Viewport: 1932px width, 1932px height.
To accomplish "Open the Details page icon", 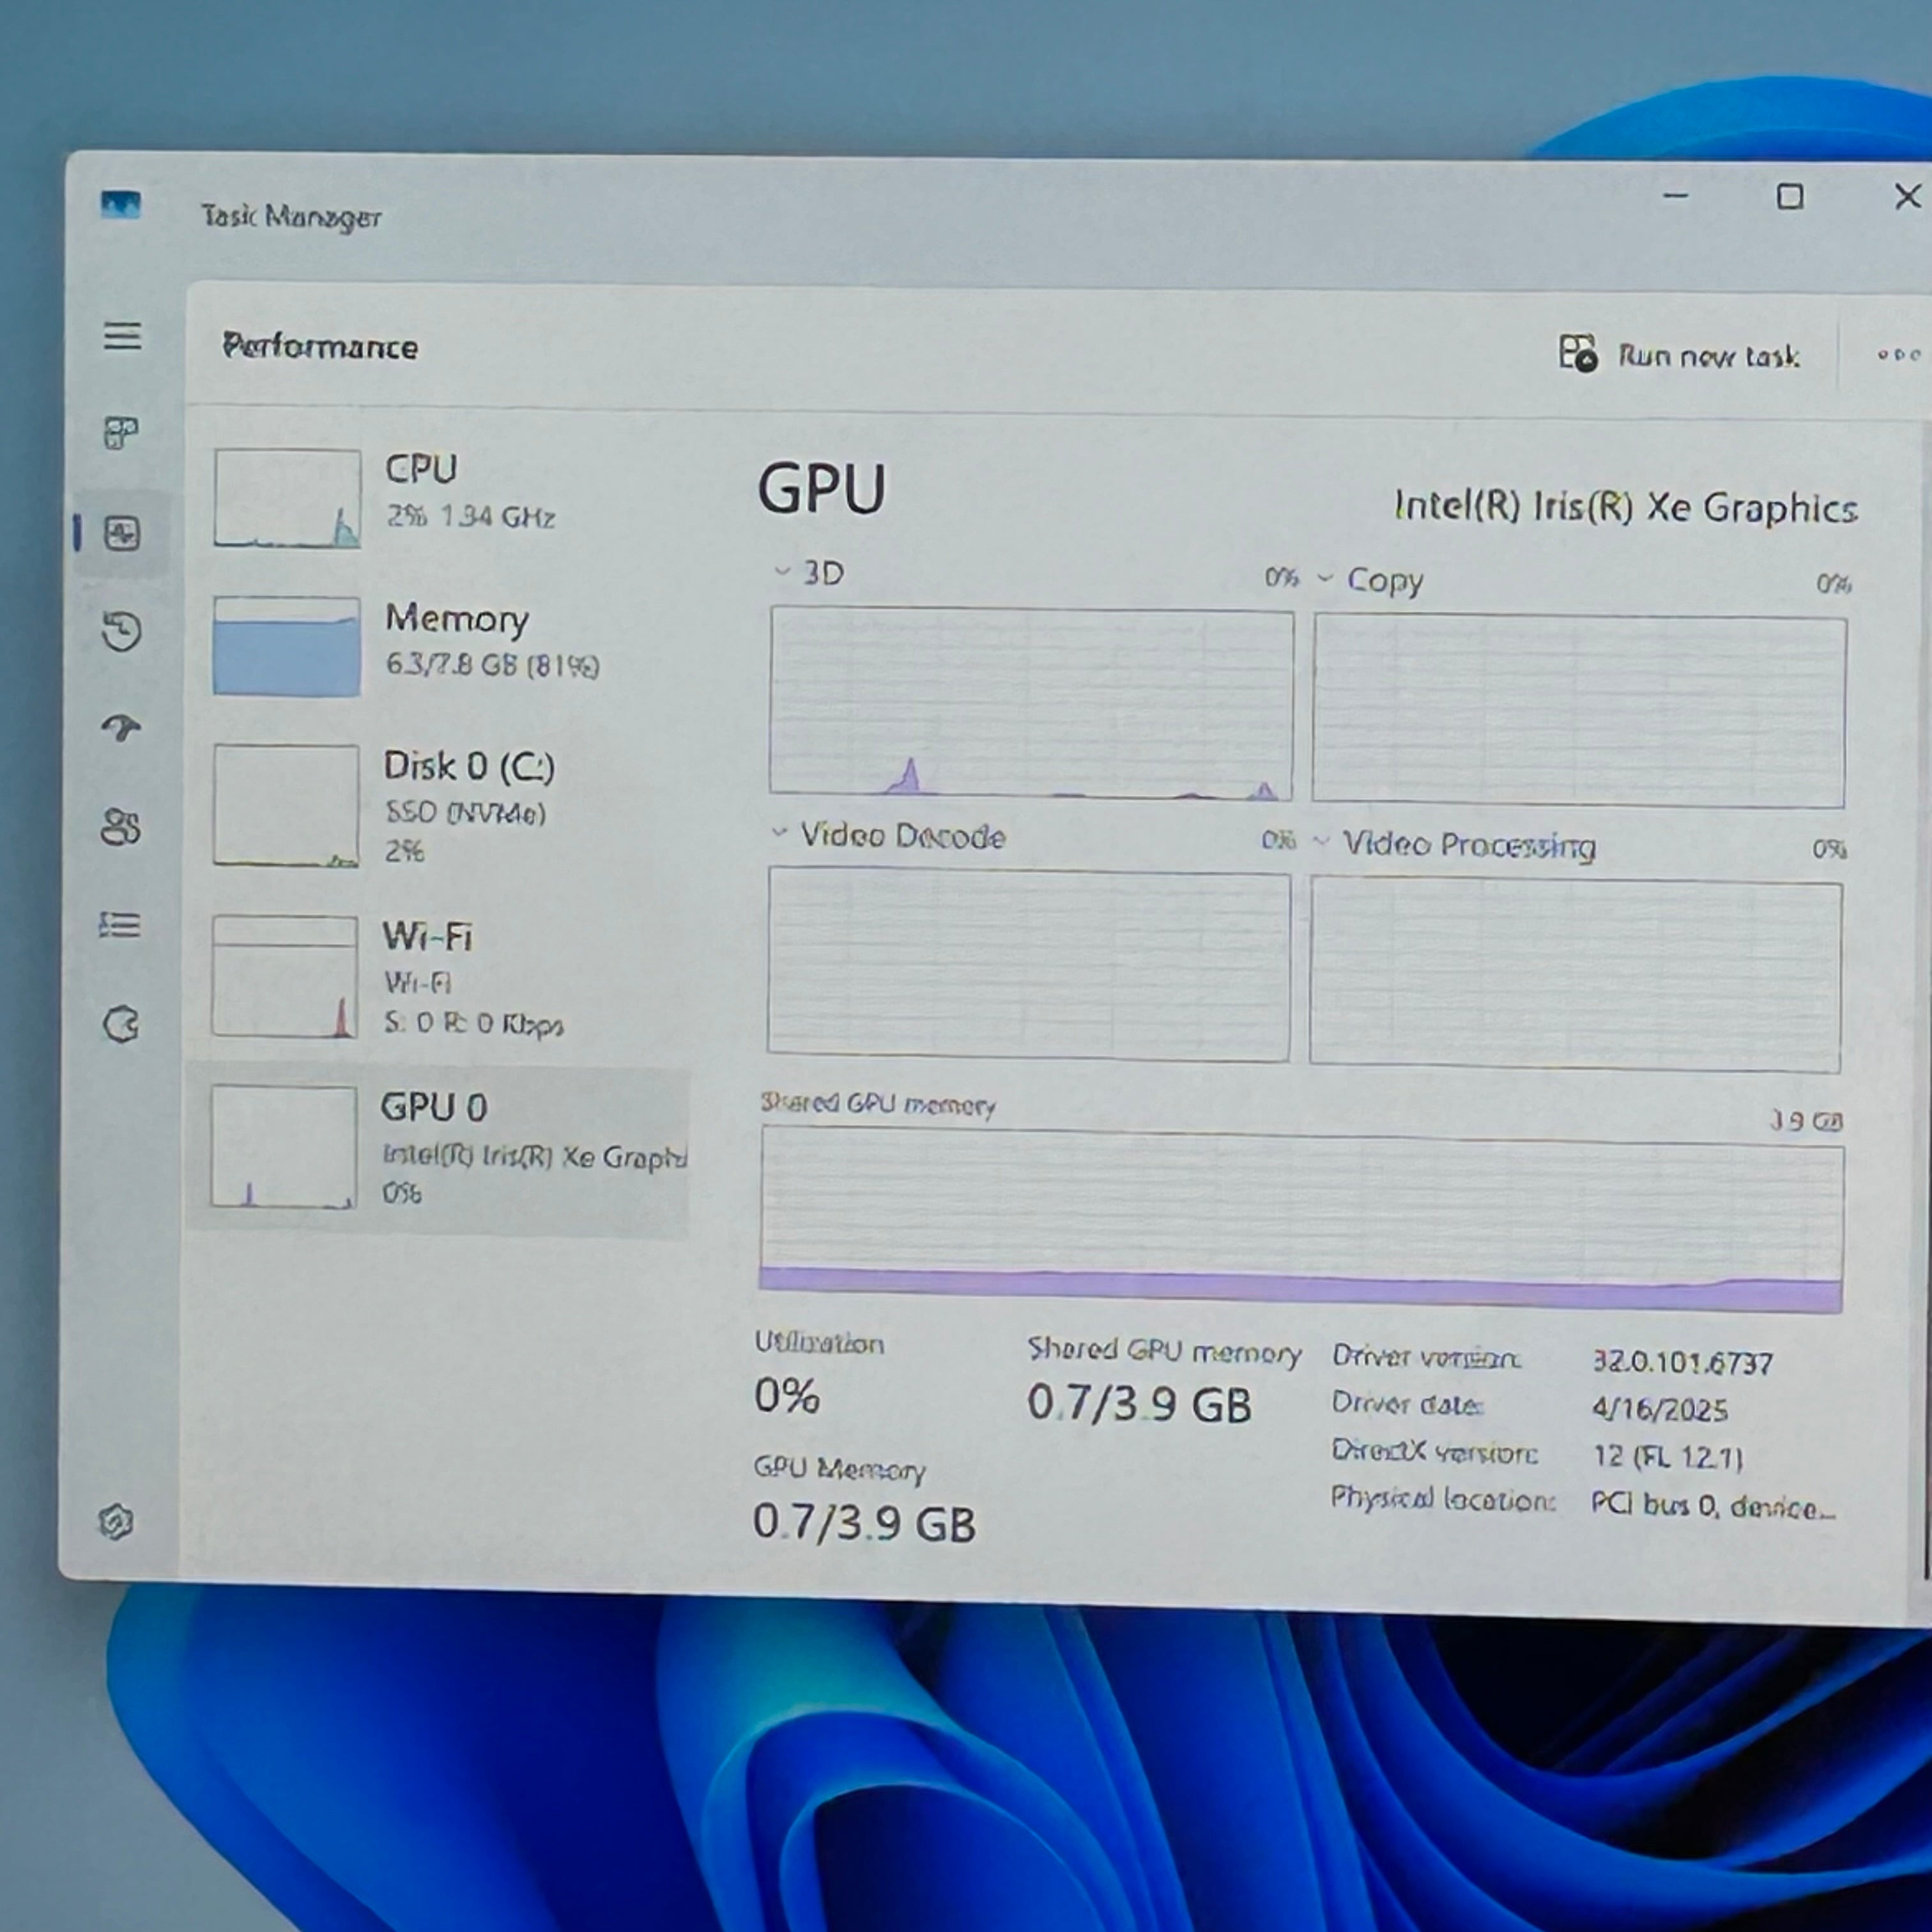I will [120, 925].
